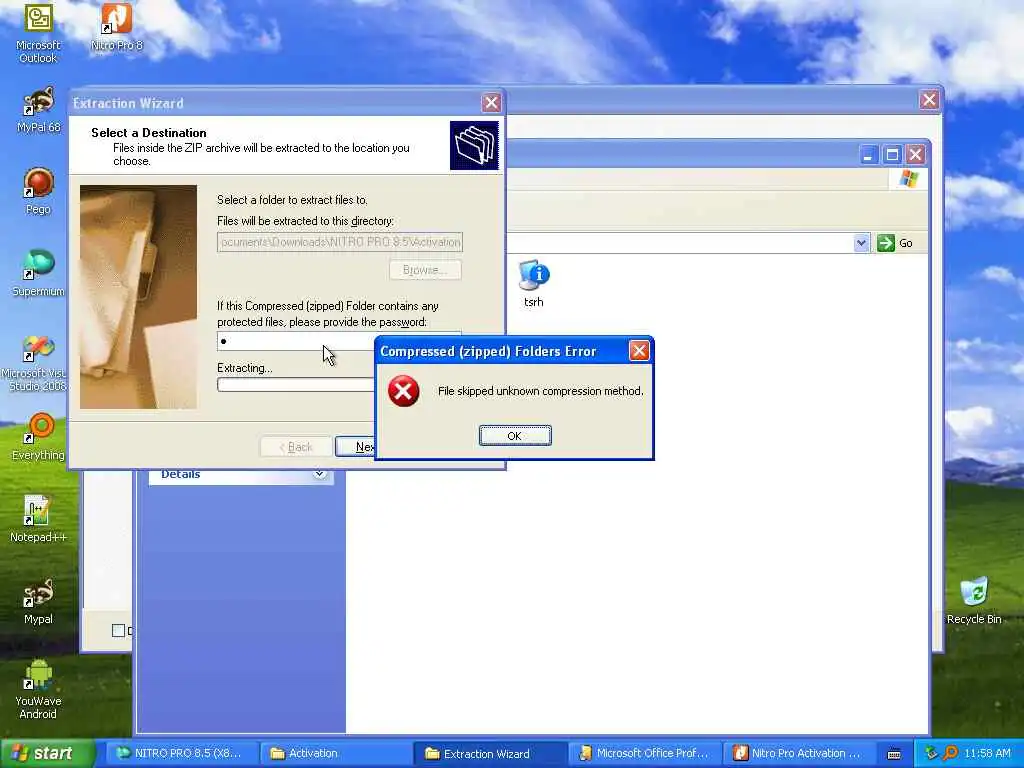Screen dimensions: 1024x768
Task: Open the Start menu
Action: (x=46, y=753)
